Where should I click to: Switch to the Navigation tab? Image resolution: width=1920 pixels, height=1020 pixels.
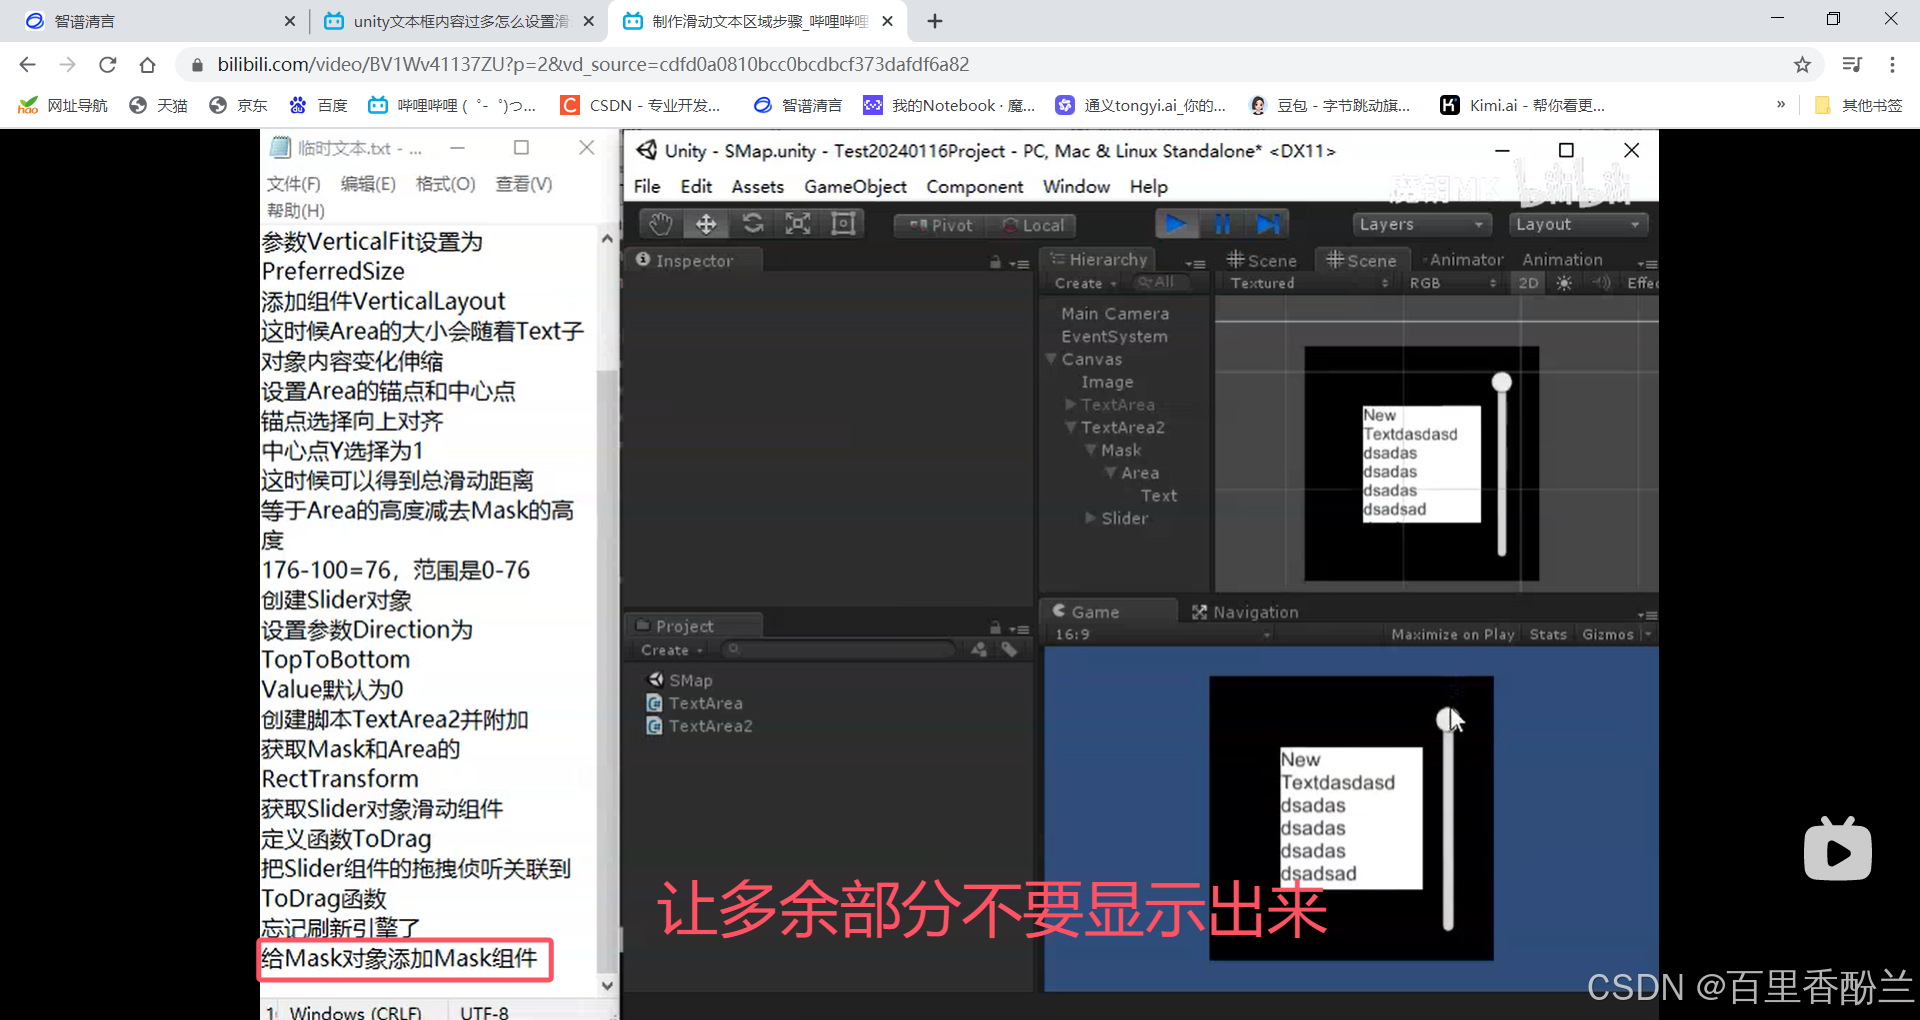[1246, 612]
